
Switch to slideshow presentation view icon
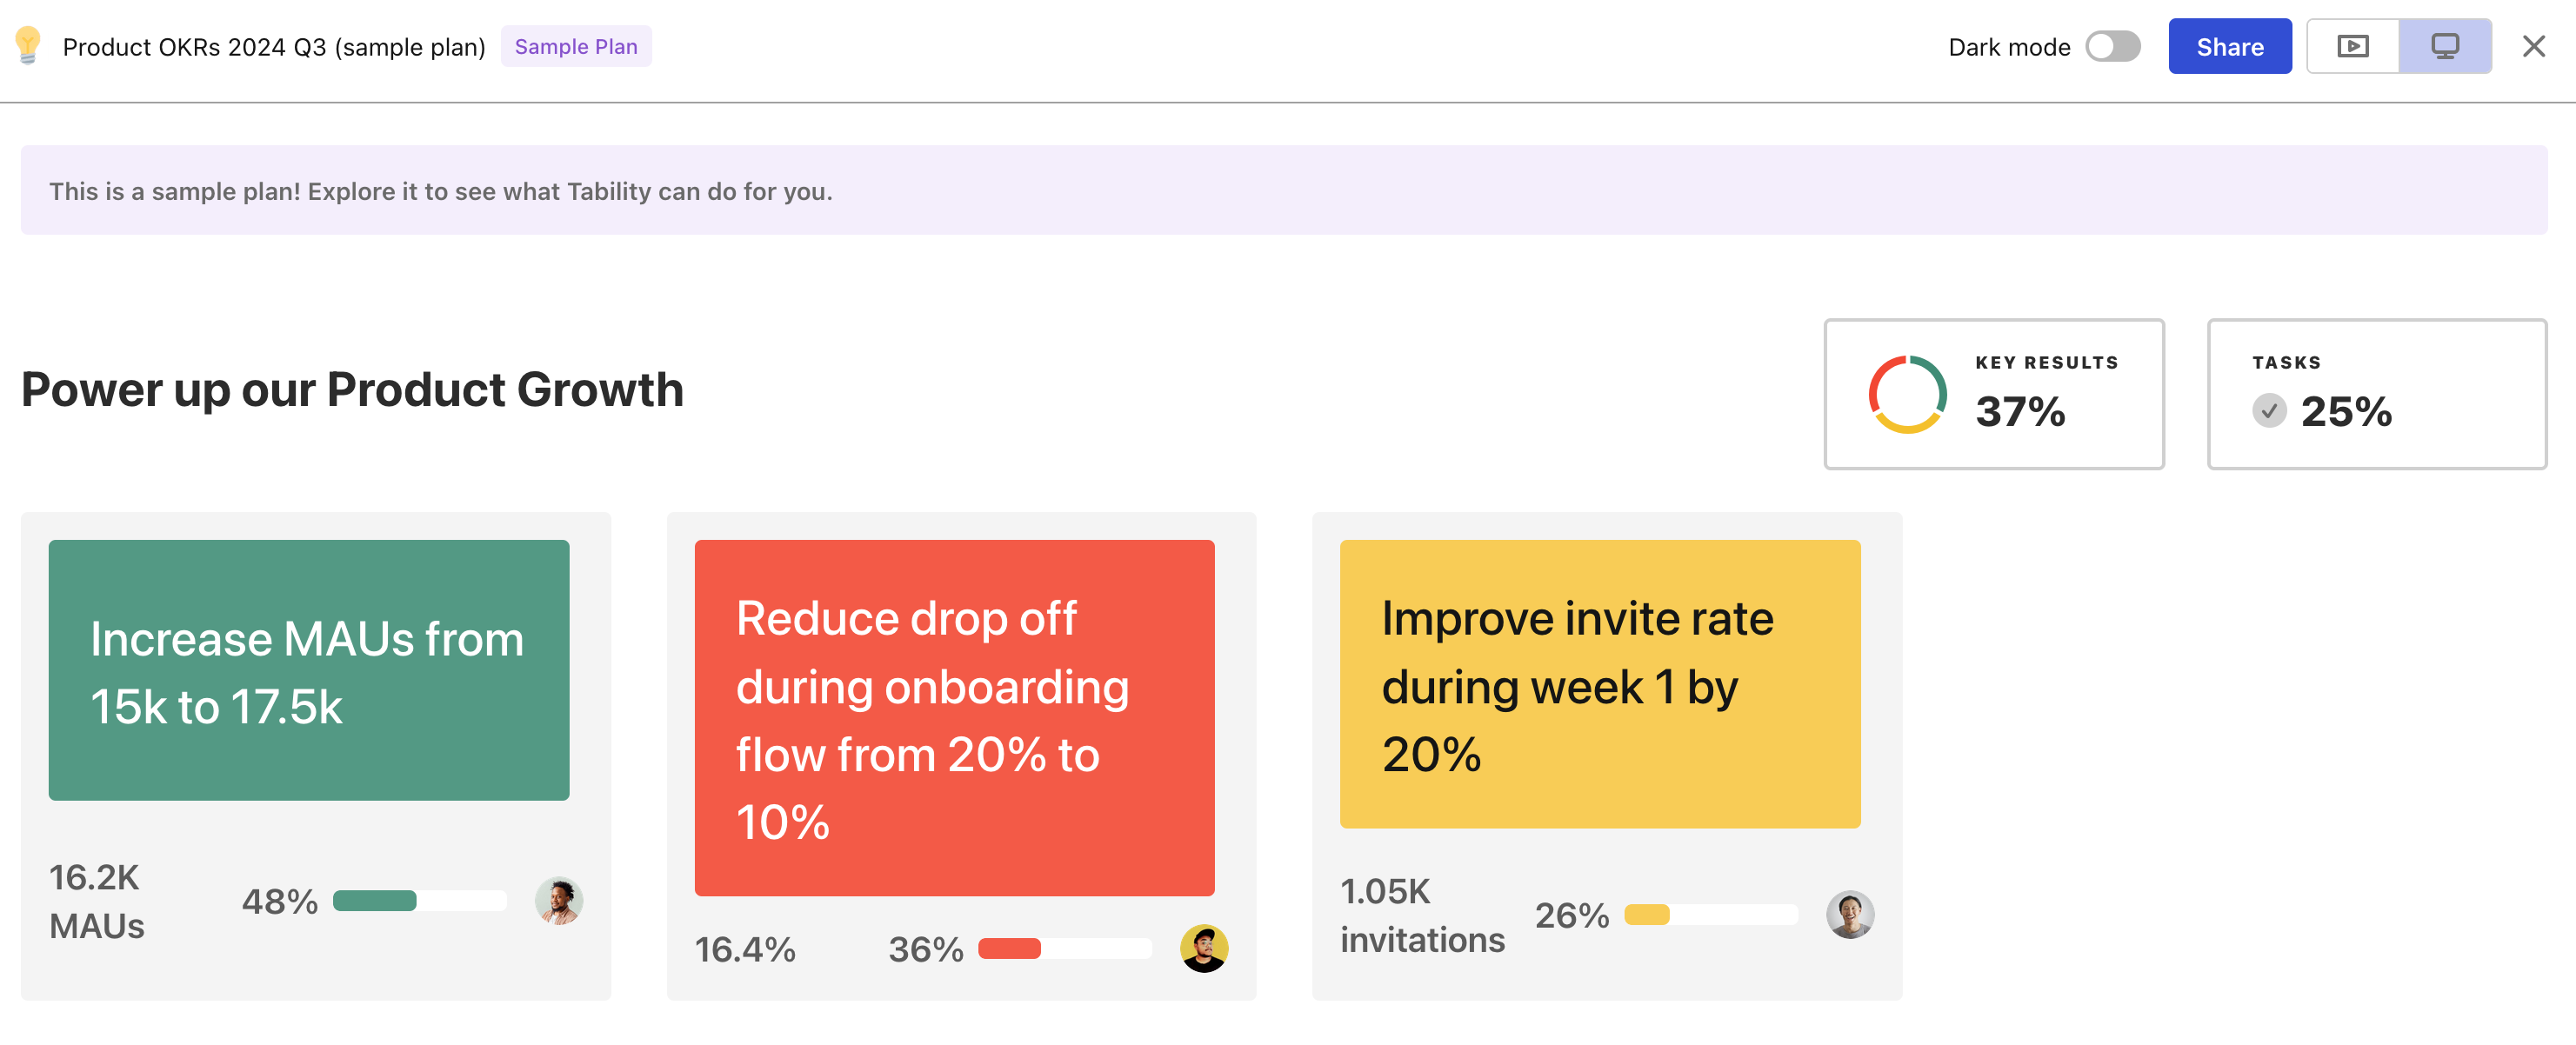point(2352,46)
